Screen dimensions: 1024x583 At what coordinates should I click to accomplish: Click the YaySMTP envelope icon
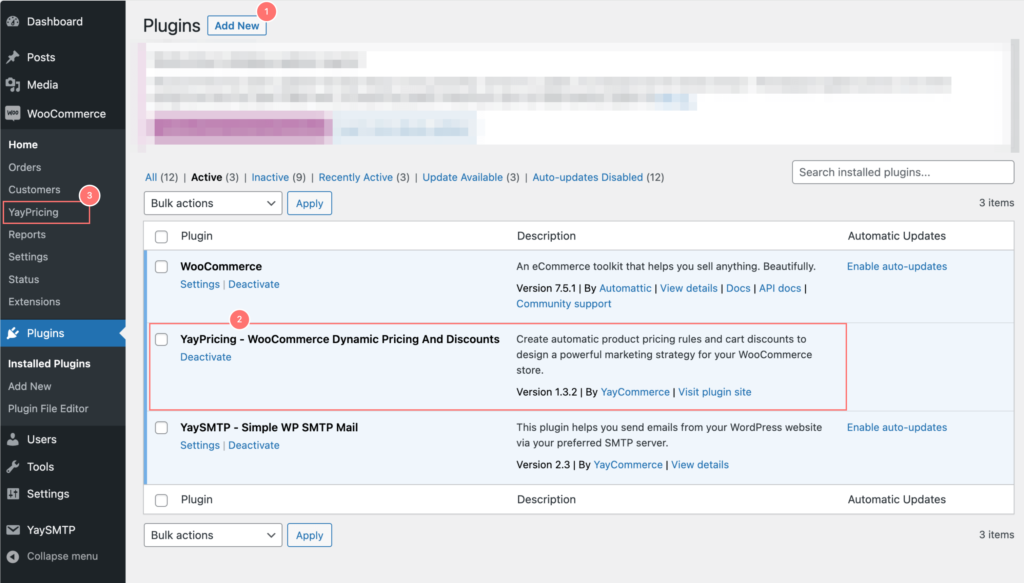tap(13, 530)
